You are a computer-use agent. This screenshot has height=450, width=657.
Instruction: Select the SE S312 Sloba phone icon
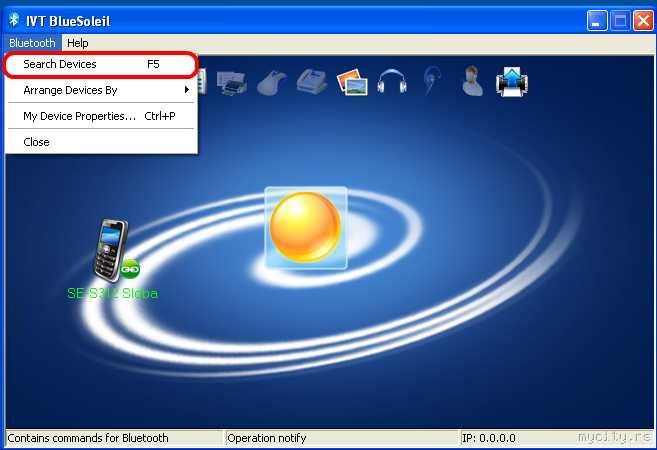[111, 250]
